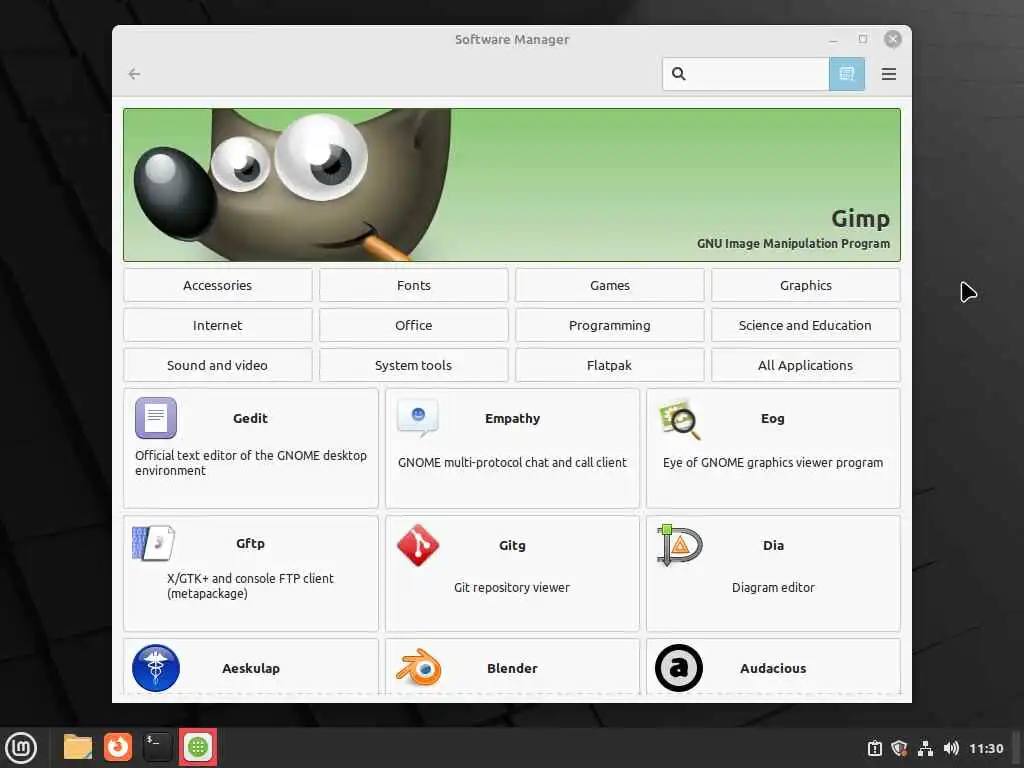Open the hamburger menu in Software Manager
Viewport: 1024px width, 768px height.
888,74
